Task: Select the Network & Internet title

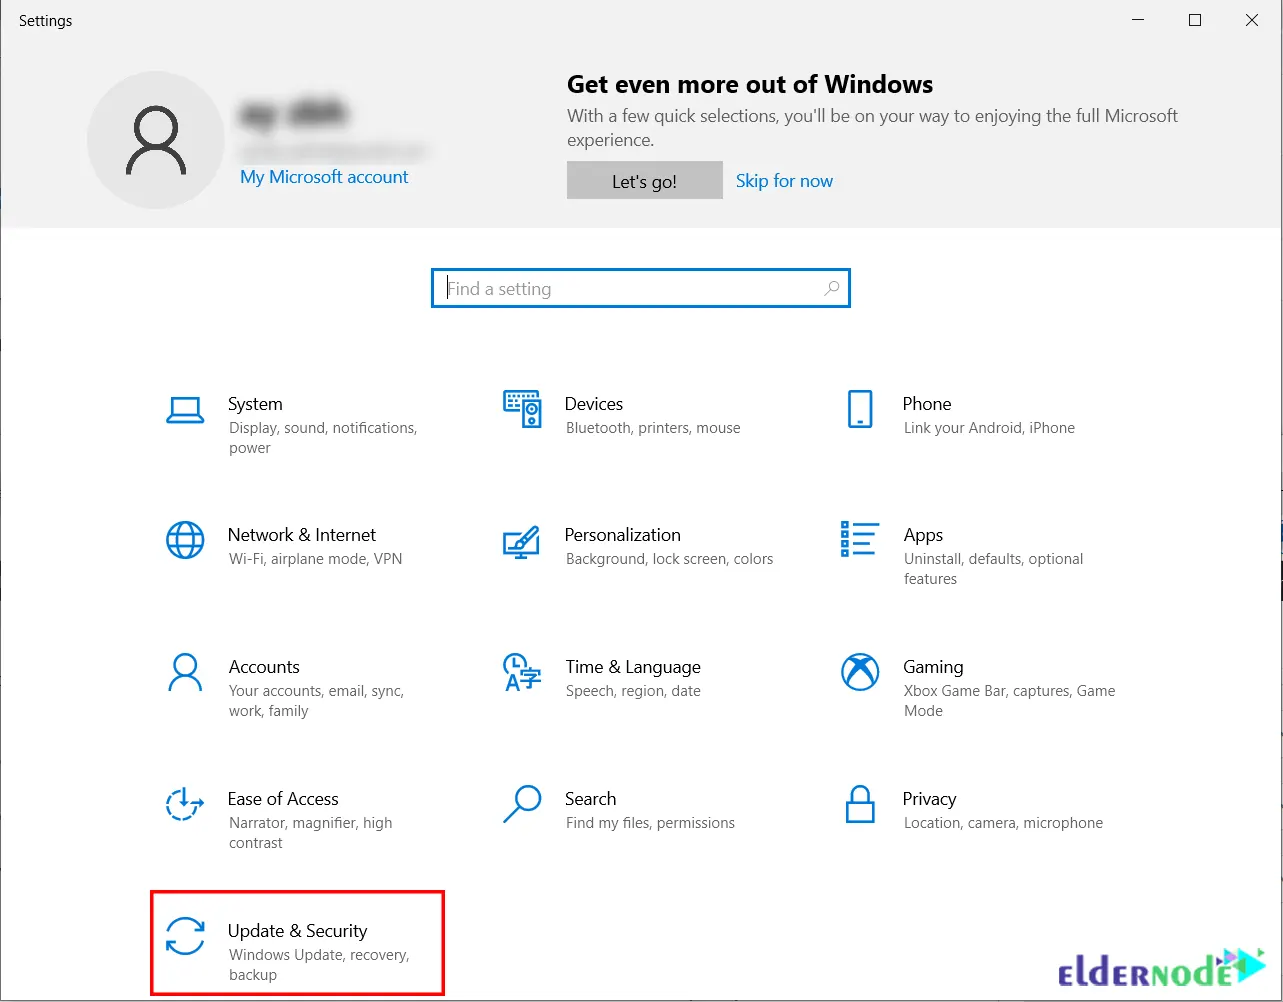Action: (x=302, y=535)
